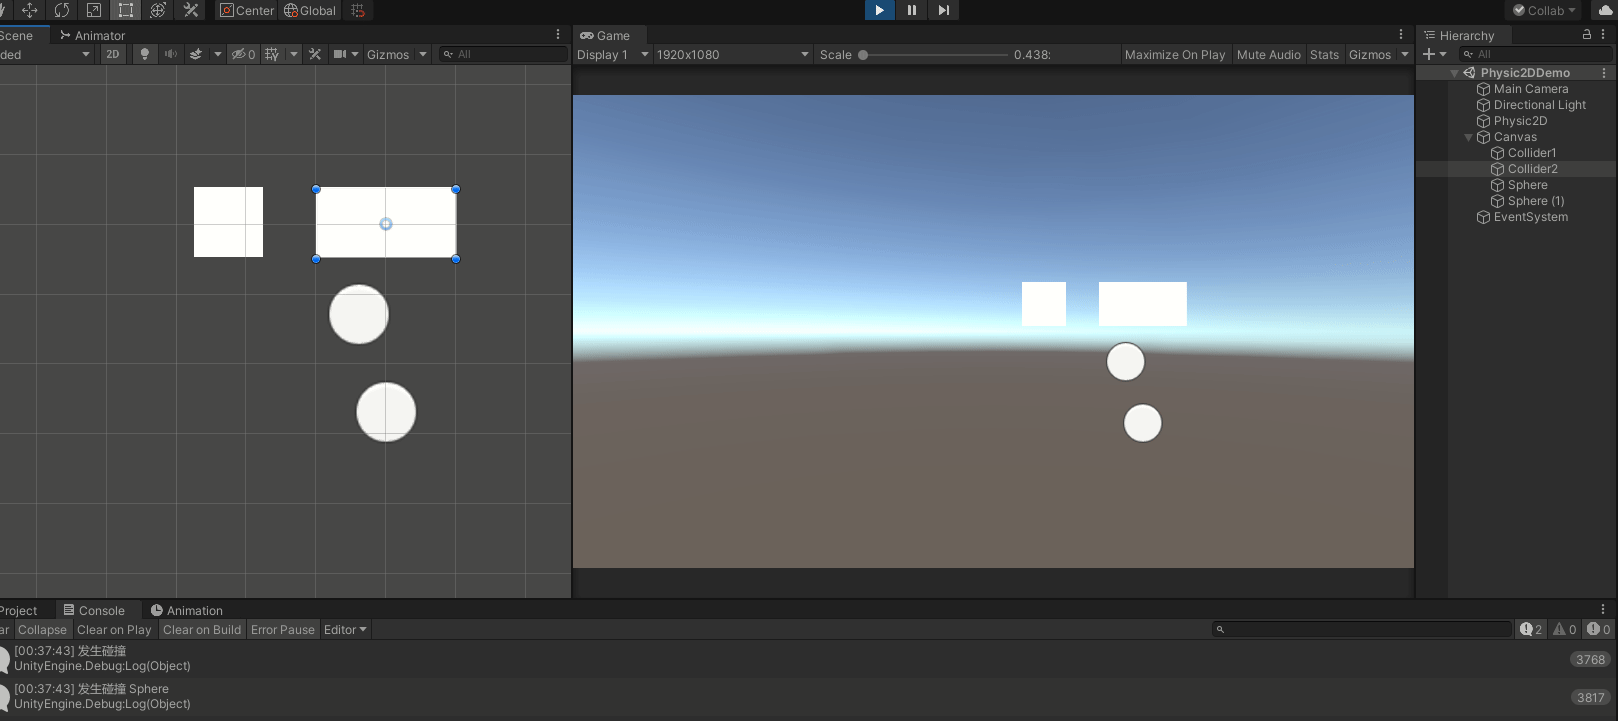Toggle scene lighting with the bulb icon
This screenshot has height=721, width=1618.
(145, 54)
